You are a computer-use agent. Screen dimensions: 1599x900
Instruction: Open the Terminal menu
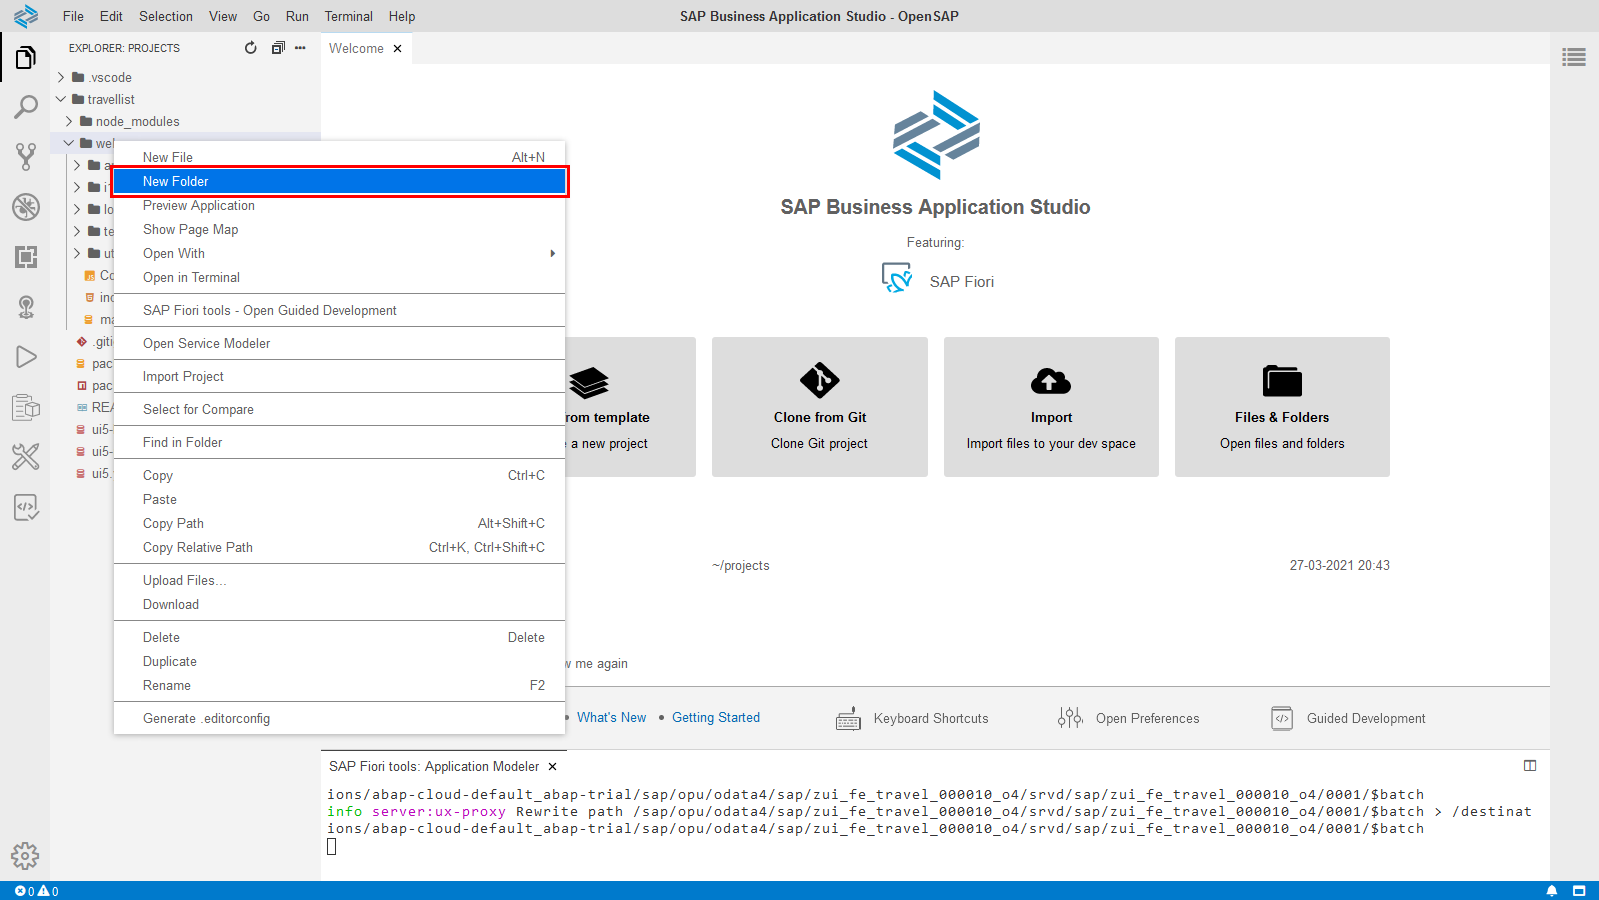(x=348, y=16)
